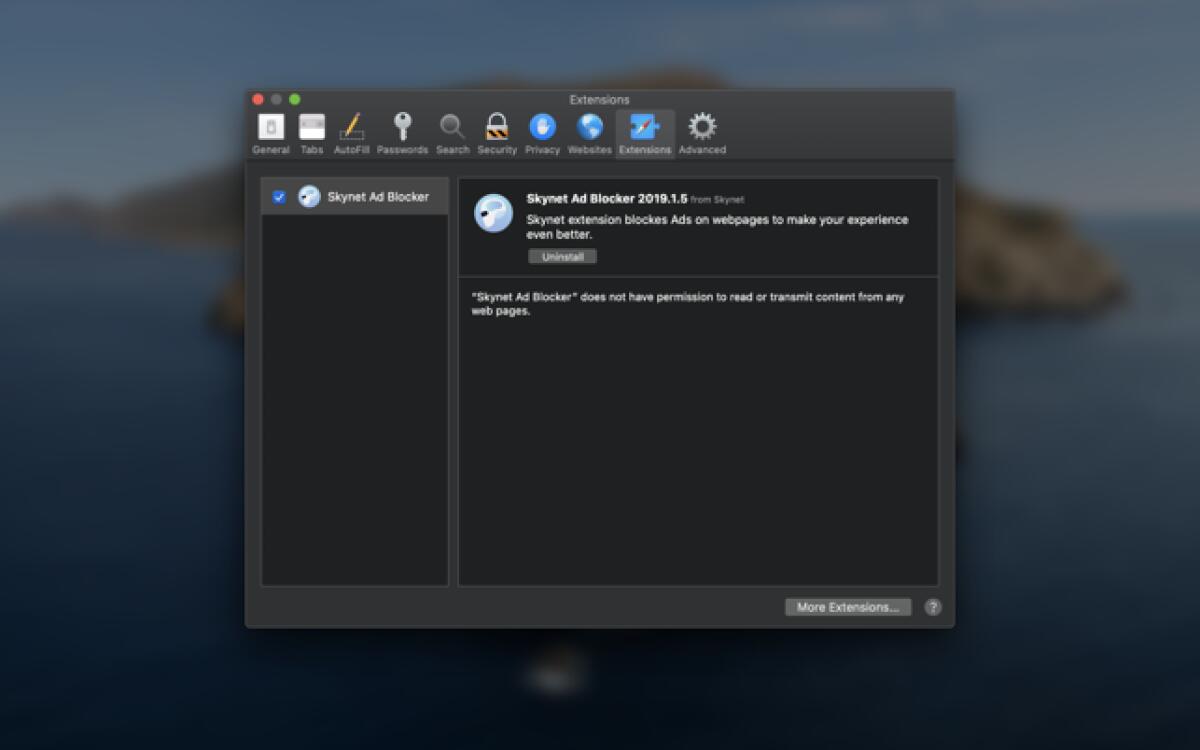Image resolution: width=1200 pixels, height=750 pixels.
Task: Open the Advanced settings pane
Action: coord(702,131)
